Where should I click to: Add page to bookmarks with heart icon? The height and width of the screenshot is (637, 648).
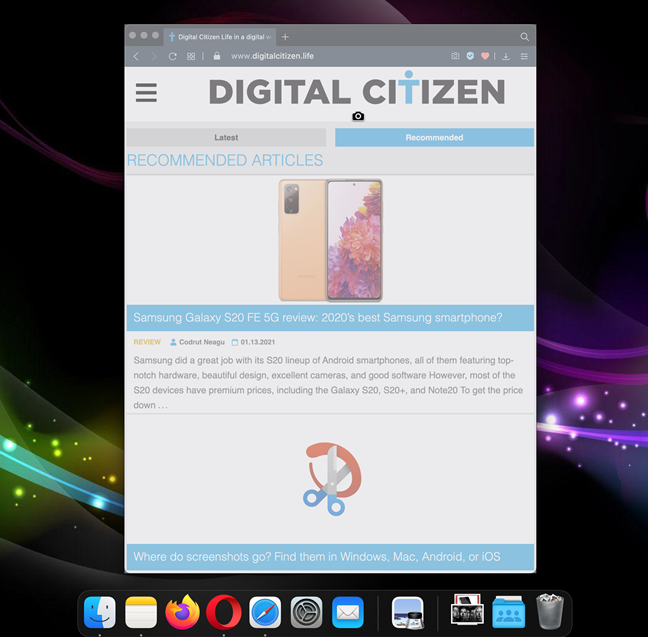tap(485, 56)
